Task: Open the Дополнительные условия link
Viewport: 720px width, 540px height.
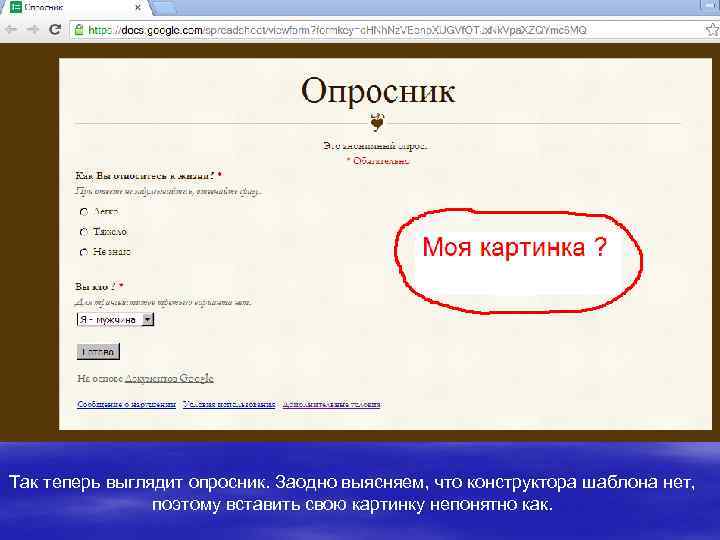Action: (332, 404)
